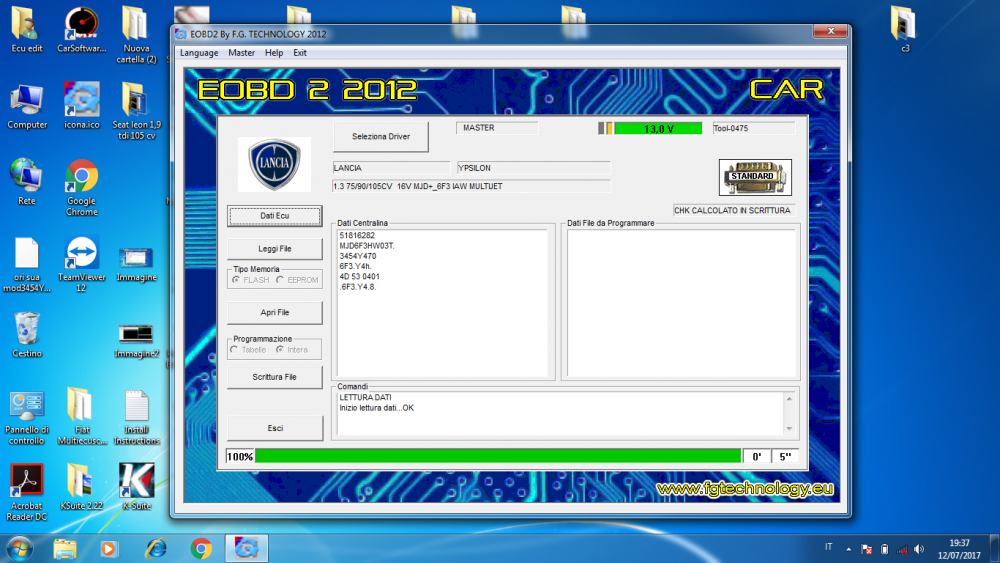Viewport: 1000px width, 563px height.
Task: Open KSuite 2.22 folder
Action: coord(82,487)
